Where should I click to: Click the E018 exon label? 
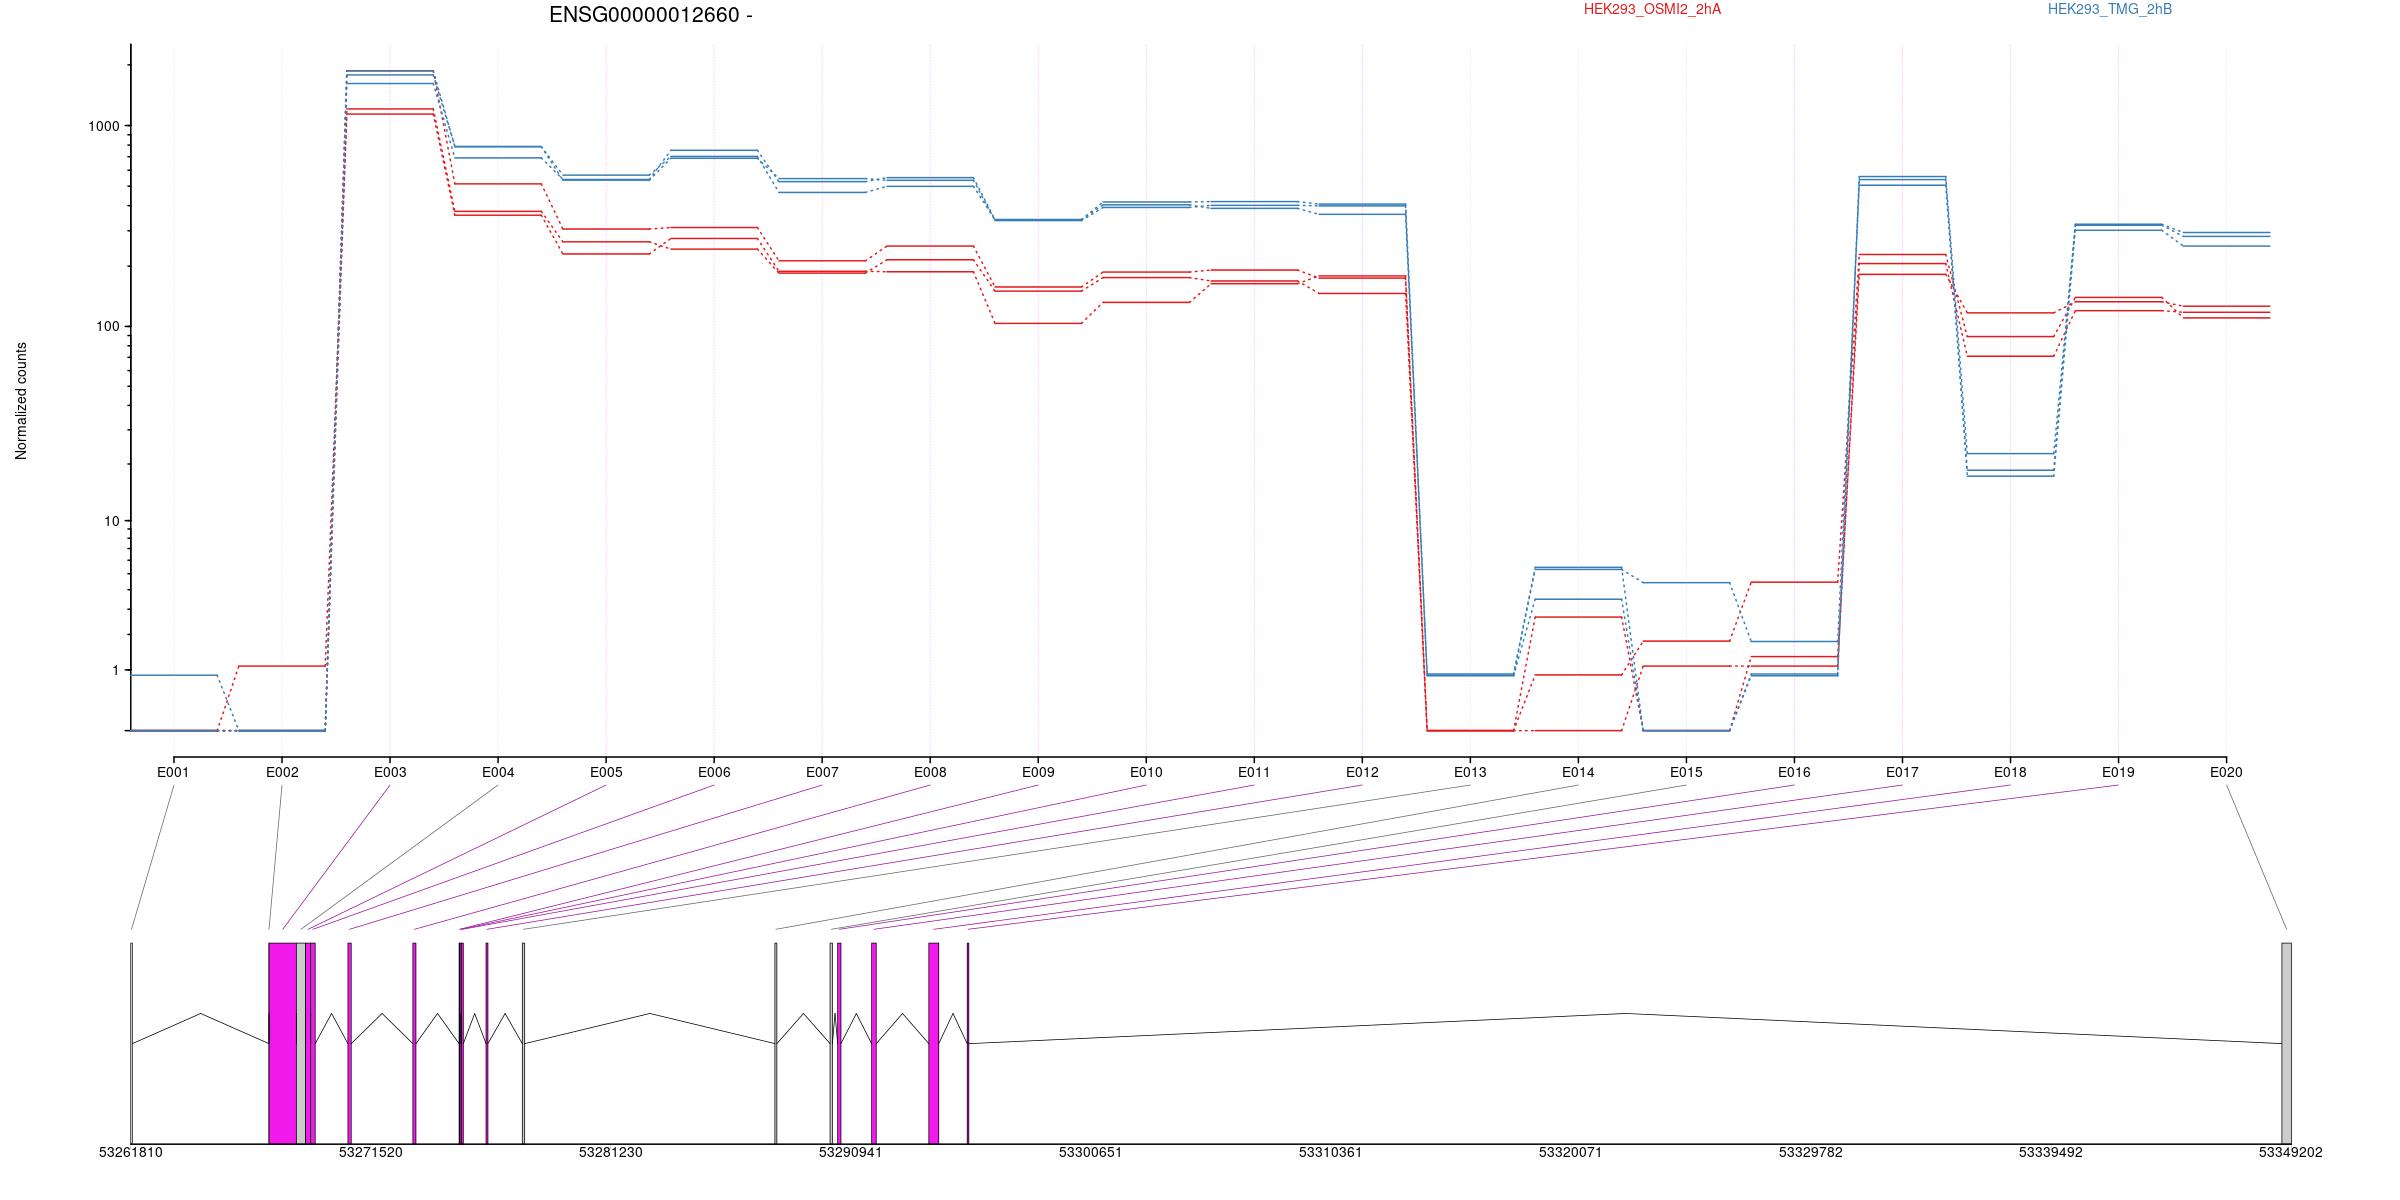2010,772
